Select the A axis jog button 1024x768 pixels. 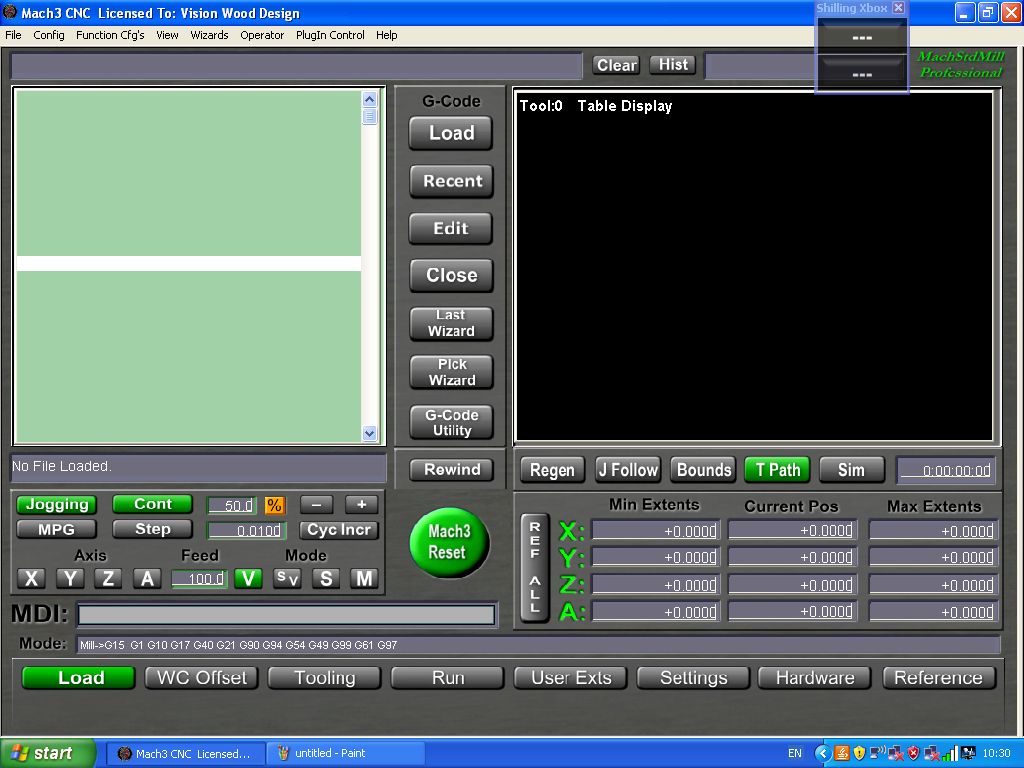(x=147, y=578)
